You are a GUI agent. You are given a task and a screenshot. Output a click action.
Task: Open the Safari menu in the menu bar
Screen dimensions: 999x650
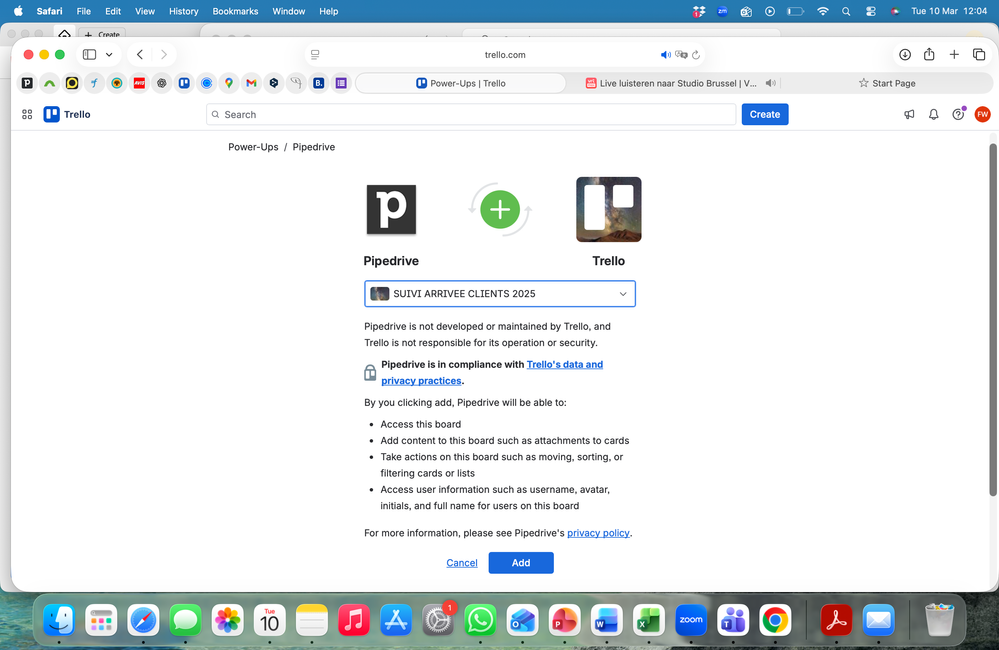[x=49, y=11]
